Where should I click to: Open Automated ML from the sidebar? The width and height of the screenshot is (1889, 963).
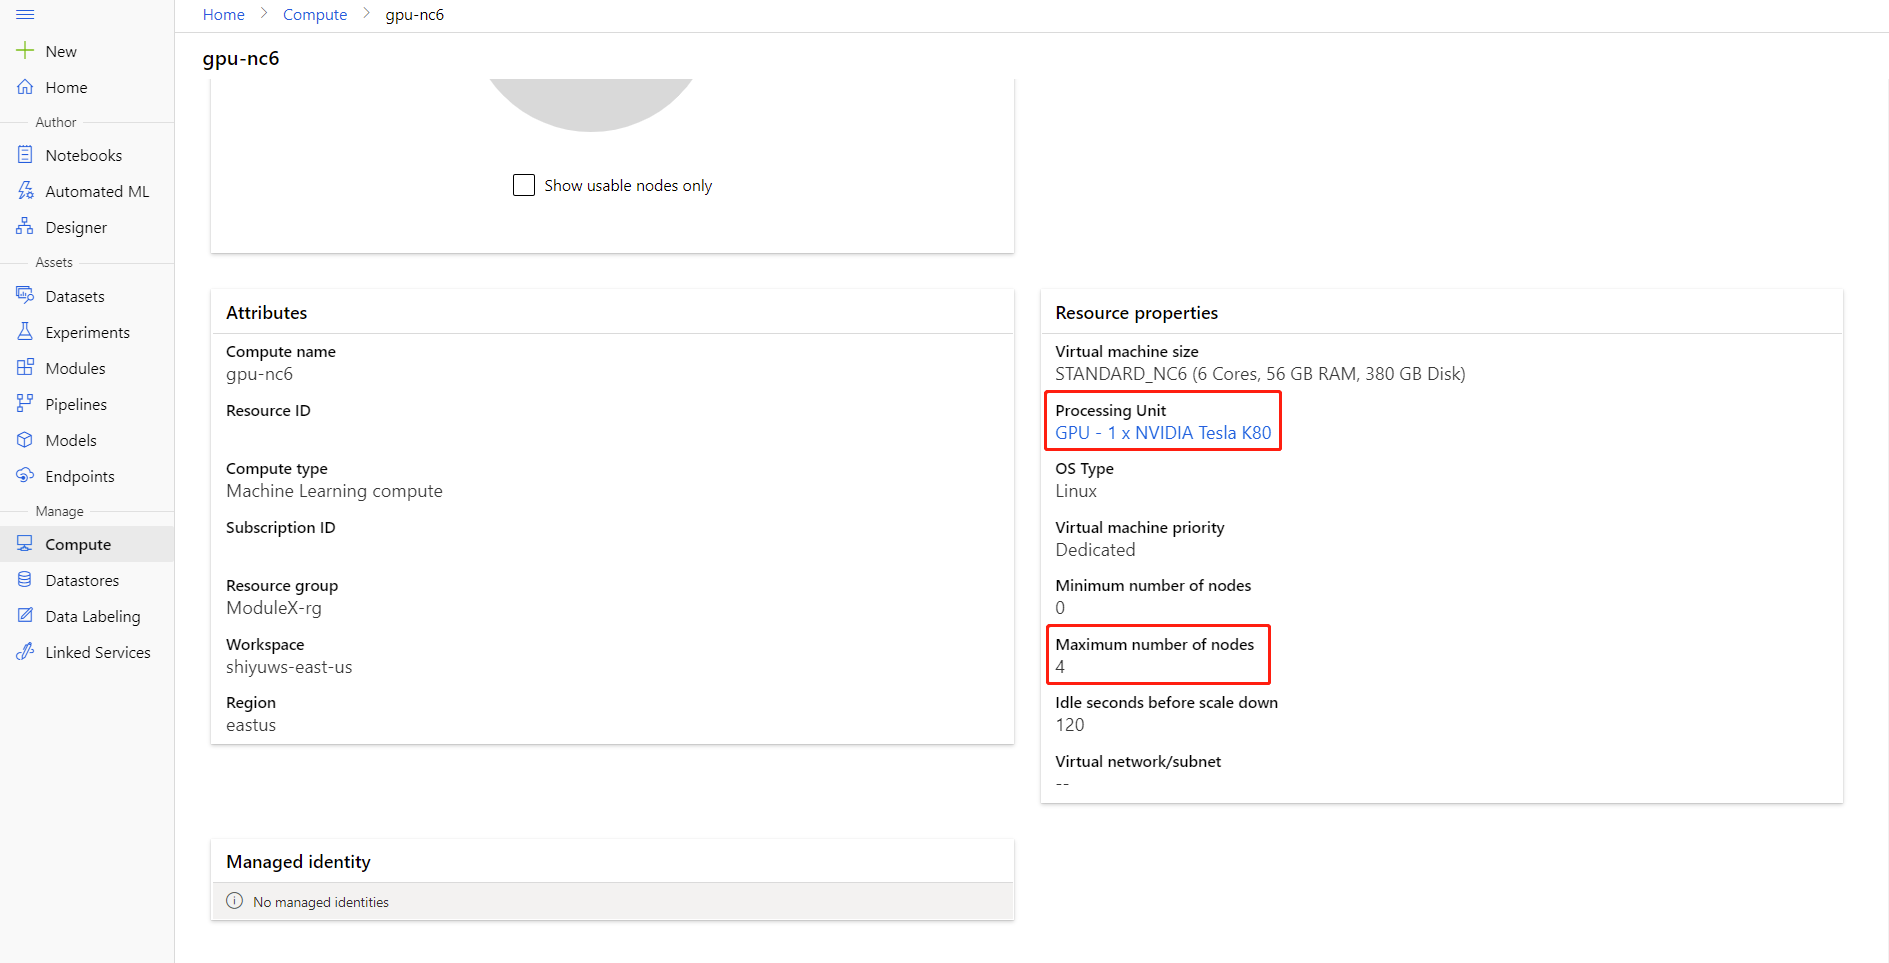coord(25,190)
